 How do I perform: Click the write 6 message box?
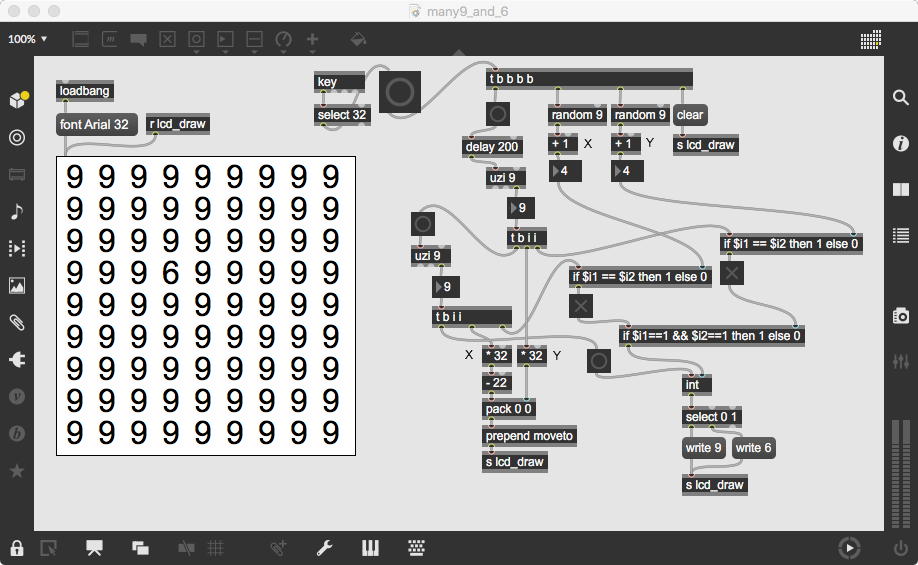click(x=753, y=448)
